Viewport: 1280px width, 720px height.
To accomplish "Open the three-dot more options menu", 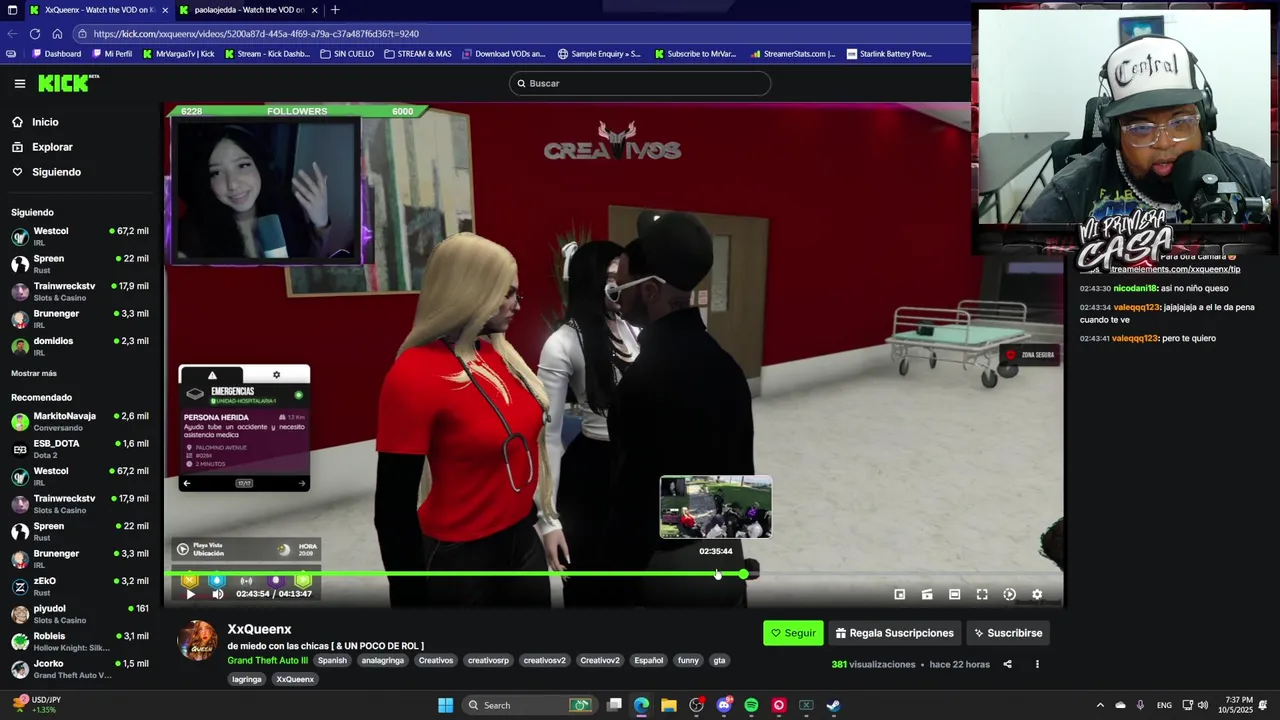I will [1037, 664].
